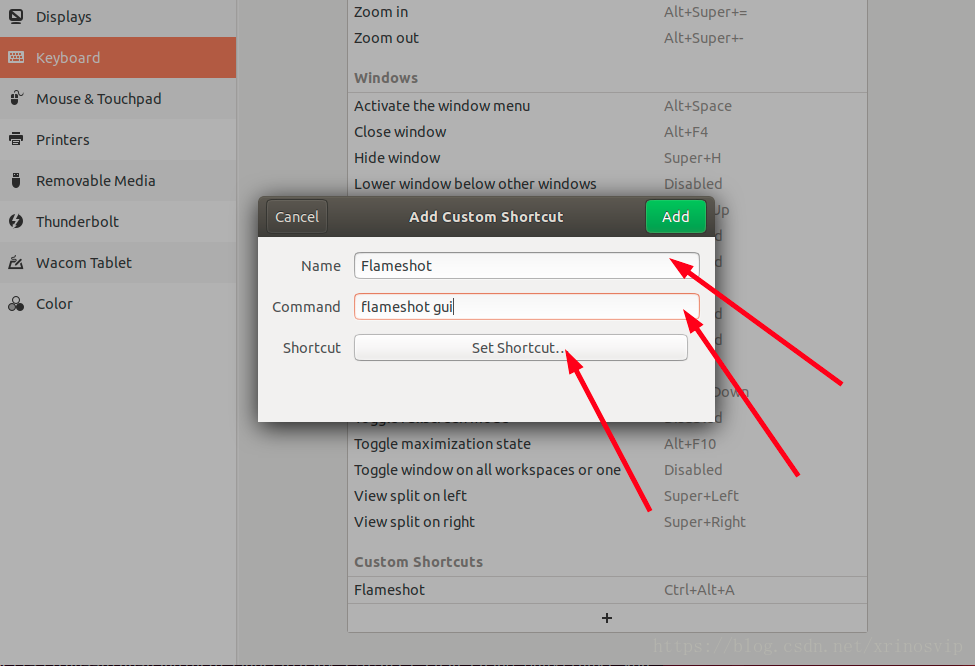Screen dimensions: 975x666
Task: Open Wacom Tablet settings
Action: pyautogui.click(x=118, y=262)
